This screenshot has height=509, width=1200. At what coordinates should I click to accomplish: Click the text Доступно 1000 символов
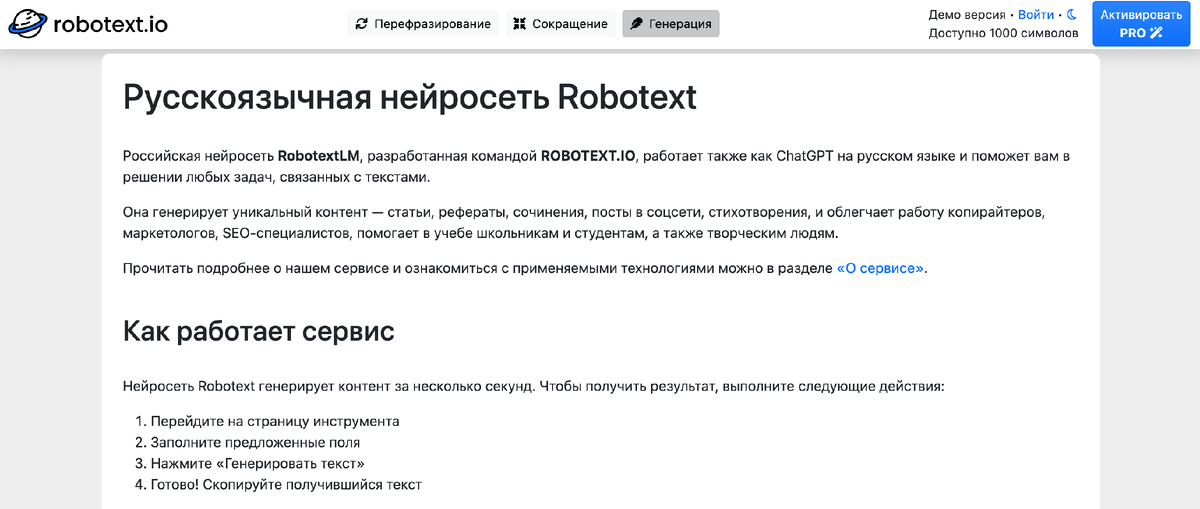pos(1003,33)
